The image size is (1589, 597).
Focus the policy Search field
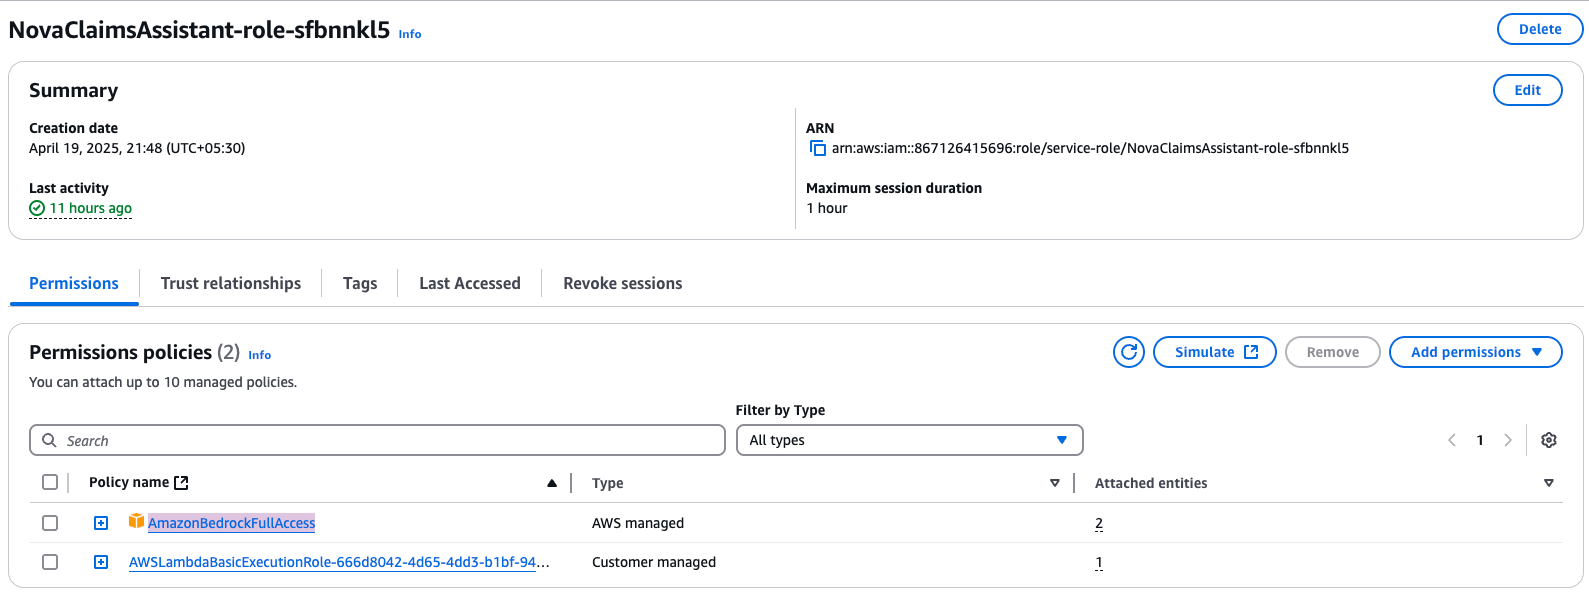377,440
